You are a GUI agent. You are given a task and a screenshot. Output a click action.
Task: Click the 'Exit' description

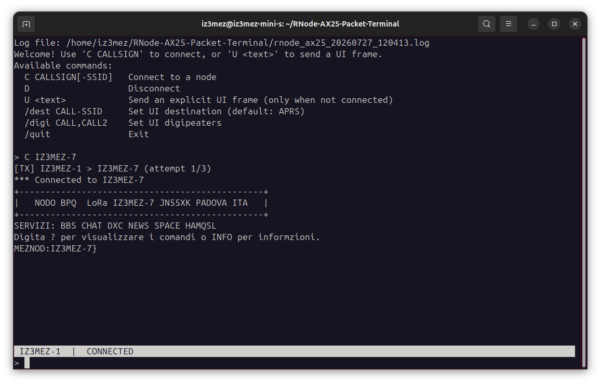click(x=139, y=134)
